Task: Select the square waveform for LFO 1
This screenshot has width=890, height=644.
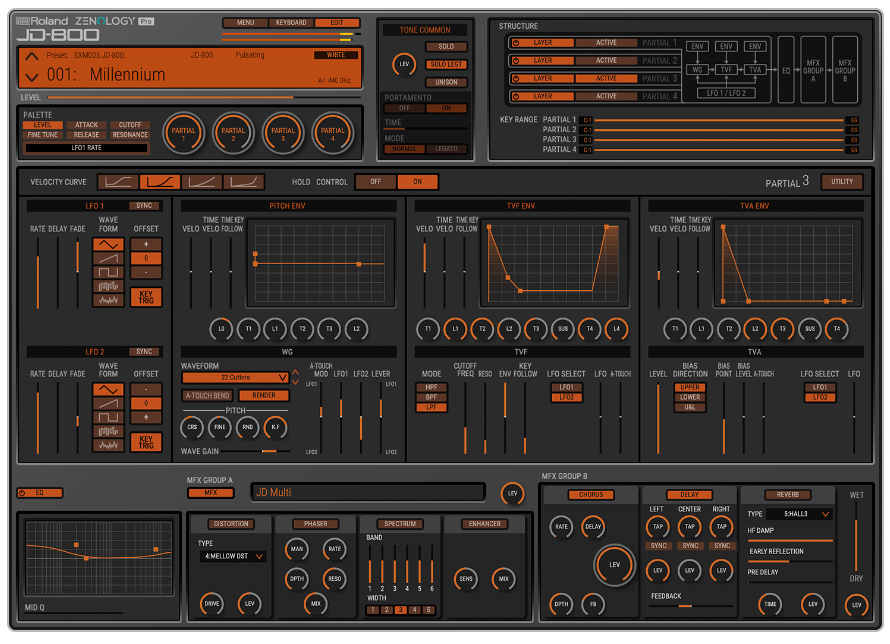Action: [108, 272]
